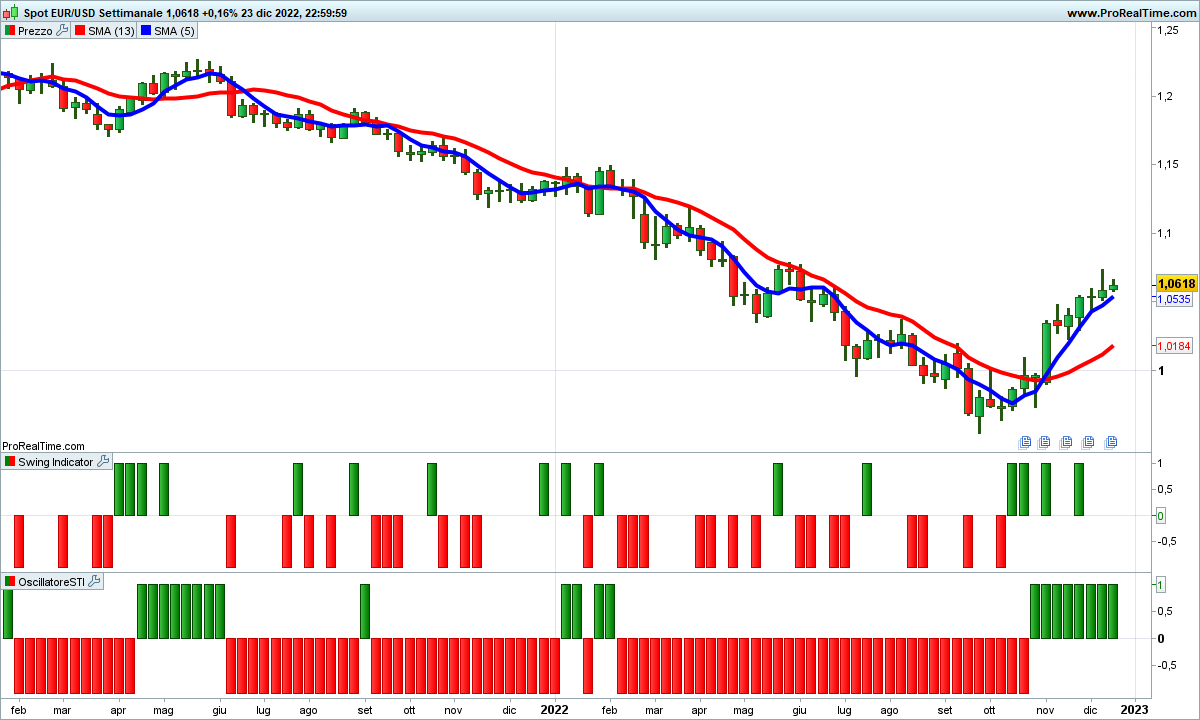Click the Swing Indicator wrench icon

click(103, 462)
